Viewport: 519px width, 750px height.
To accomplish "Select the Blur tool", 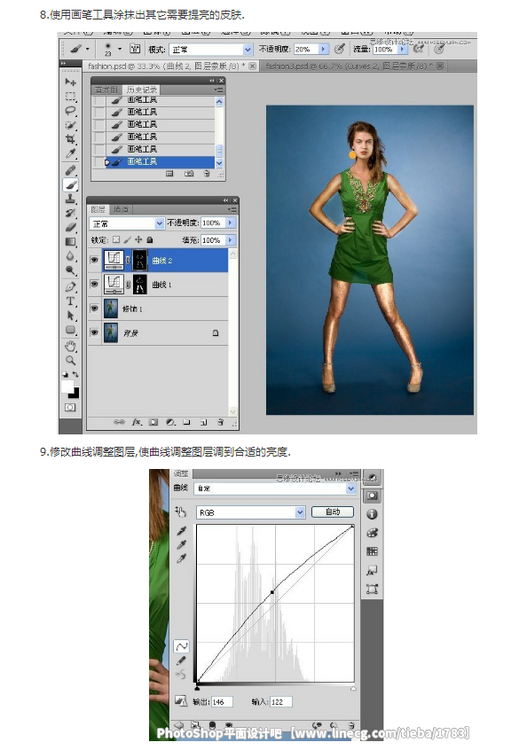I will point(70,256).
